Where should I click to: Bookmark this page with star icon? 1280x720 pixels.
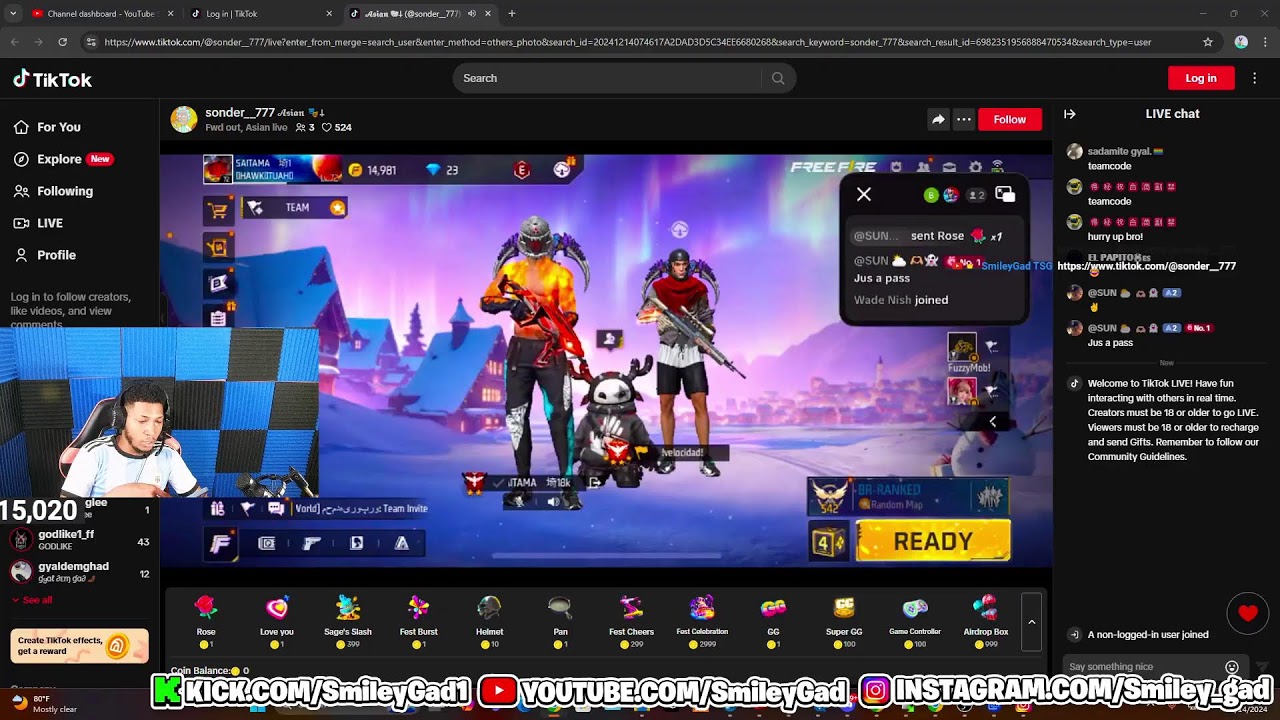click(x=1208, y=42)
